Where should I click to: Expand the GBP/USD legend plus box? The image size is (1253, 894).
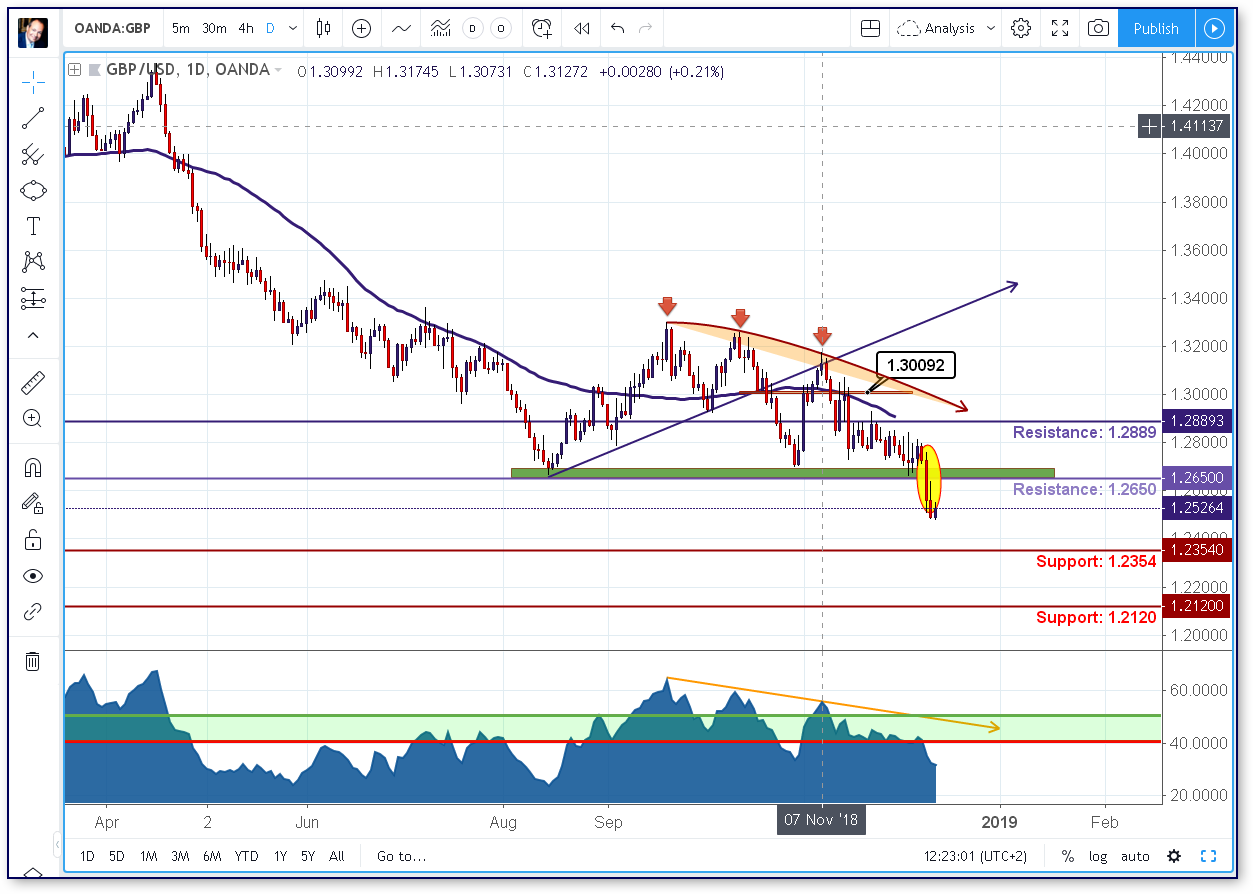(75, 70)
